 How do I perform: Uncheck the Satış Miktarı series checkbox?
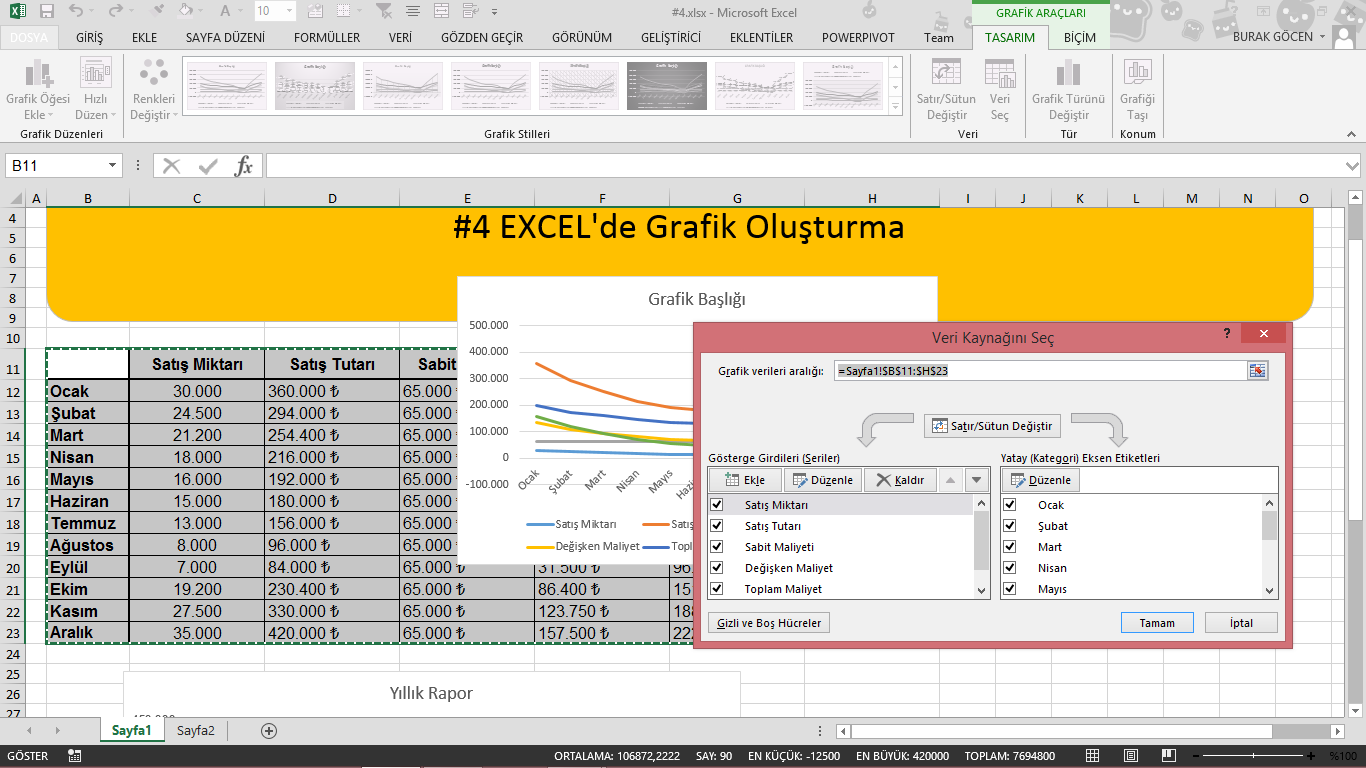pos(716,505)
